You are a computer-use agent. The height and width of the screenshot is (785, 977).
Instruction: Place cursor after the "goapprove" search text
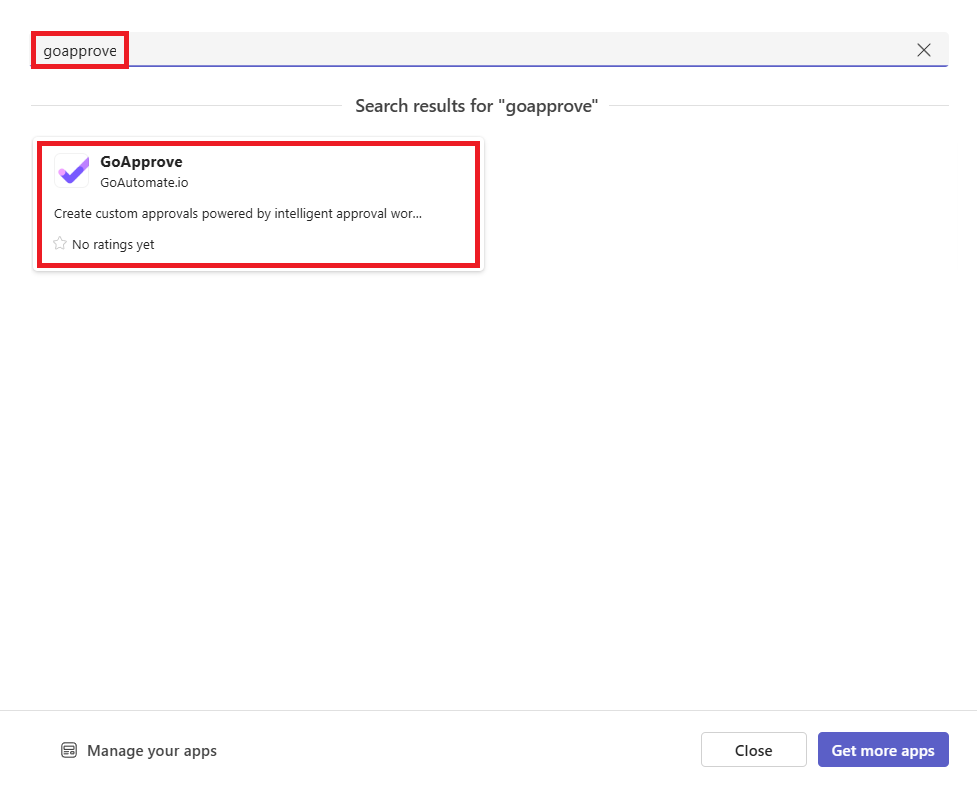119,50
